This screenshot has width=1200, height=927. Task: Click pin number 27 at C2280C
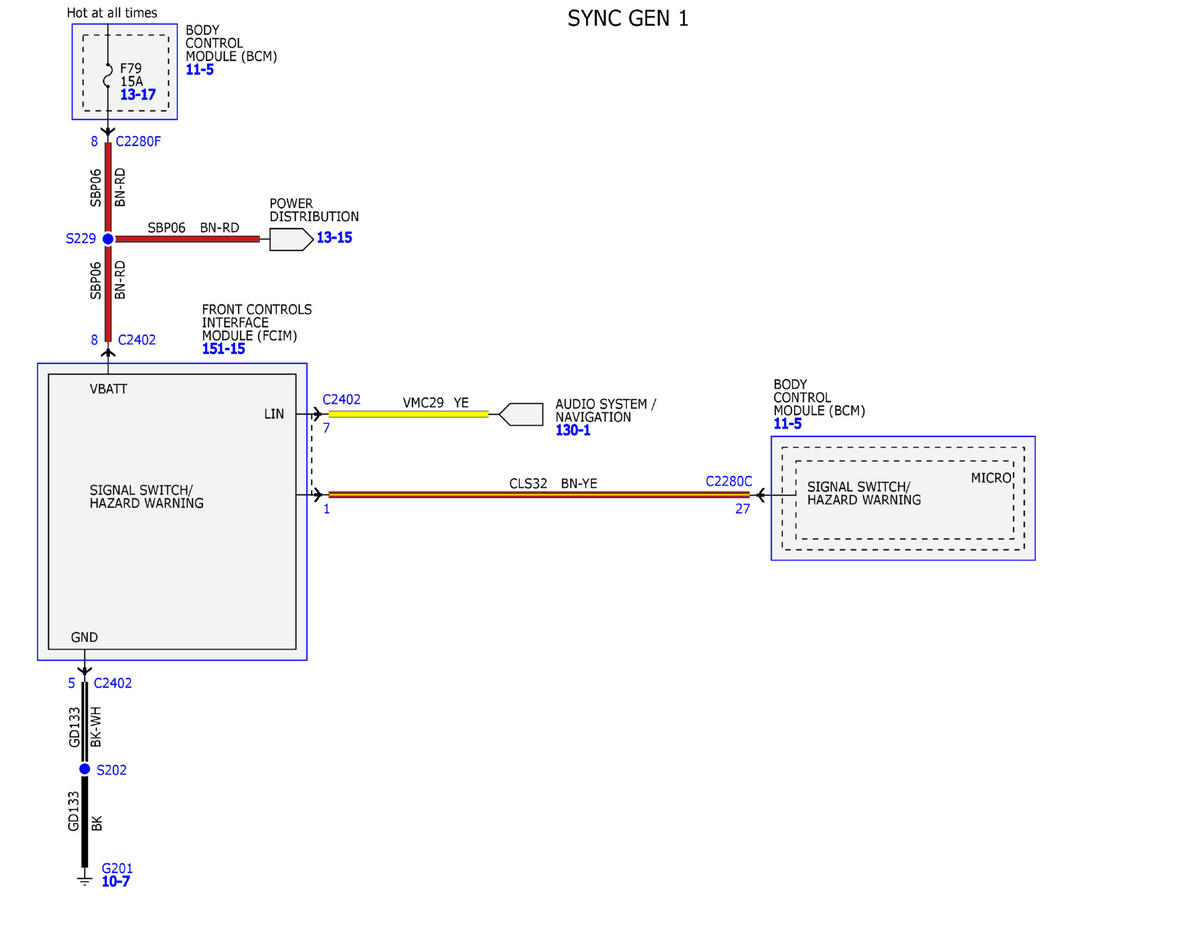coord(742,508)
